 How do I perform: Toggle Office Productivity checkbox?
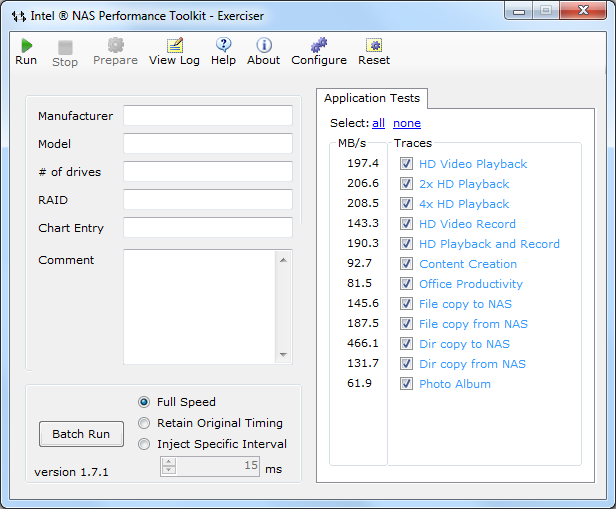406,284
